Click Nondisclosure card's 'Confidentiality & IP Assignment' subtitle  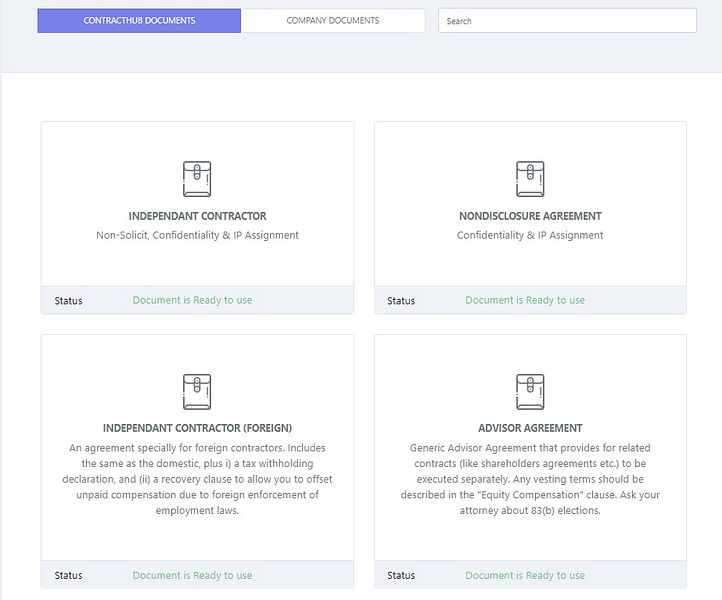tap(530, 235)
